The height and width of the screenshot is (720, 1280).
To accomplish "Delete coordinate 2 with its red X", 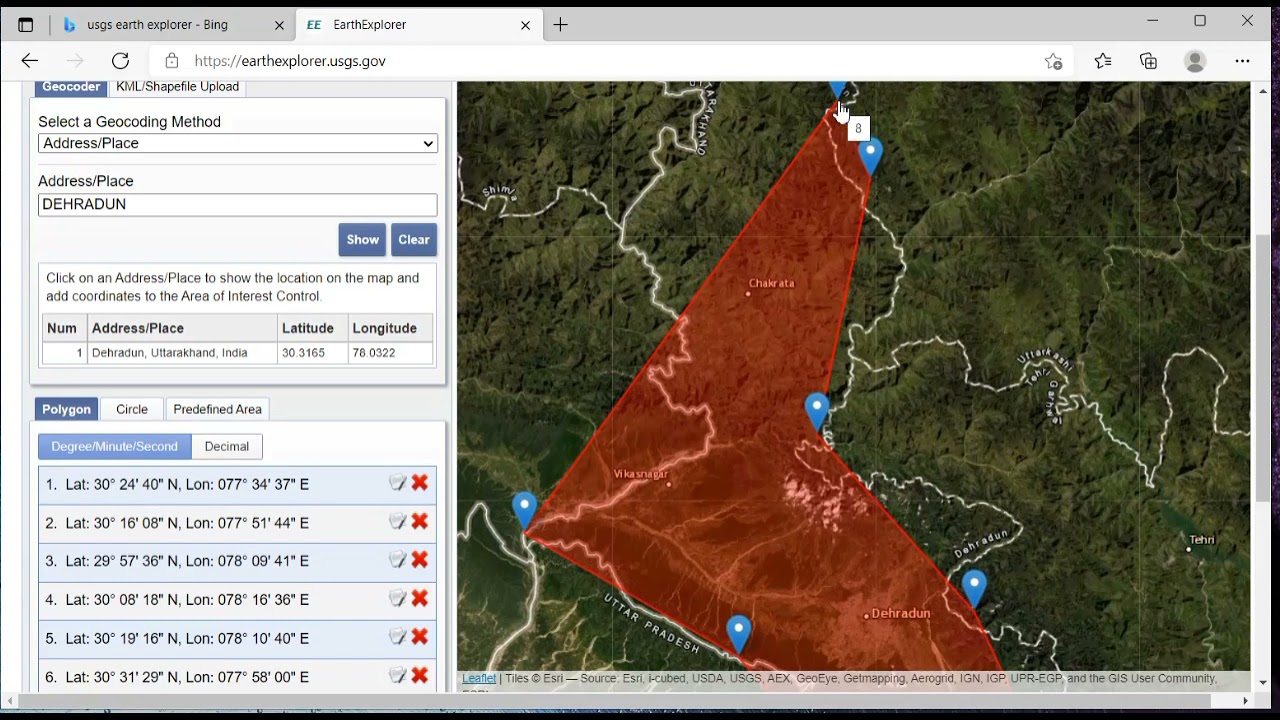I will (420, 522).
